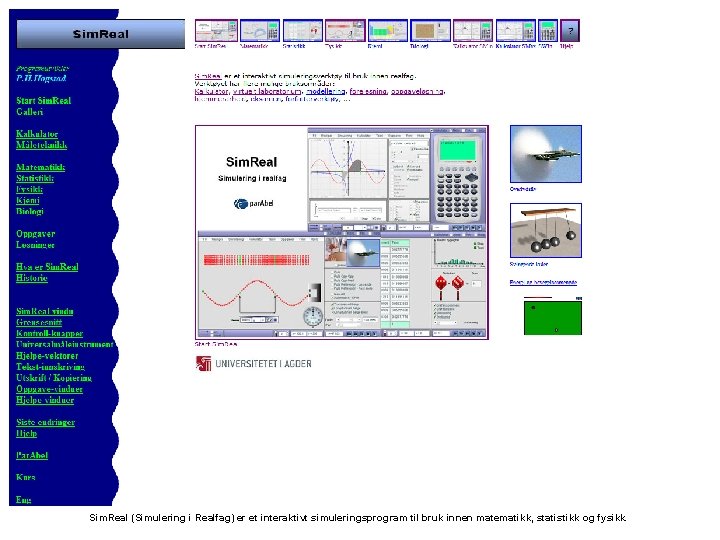Click virtuelt laboratorium link in intro
Image resolution: width=720 pixels, height=540 pixels.
point(267,91)
